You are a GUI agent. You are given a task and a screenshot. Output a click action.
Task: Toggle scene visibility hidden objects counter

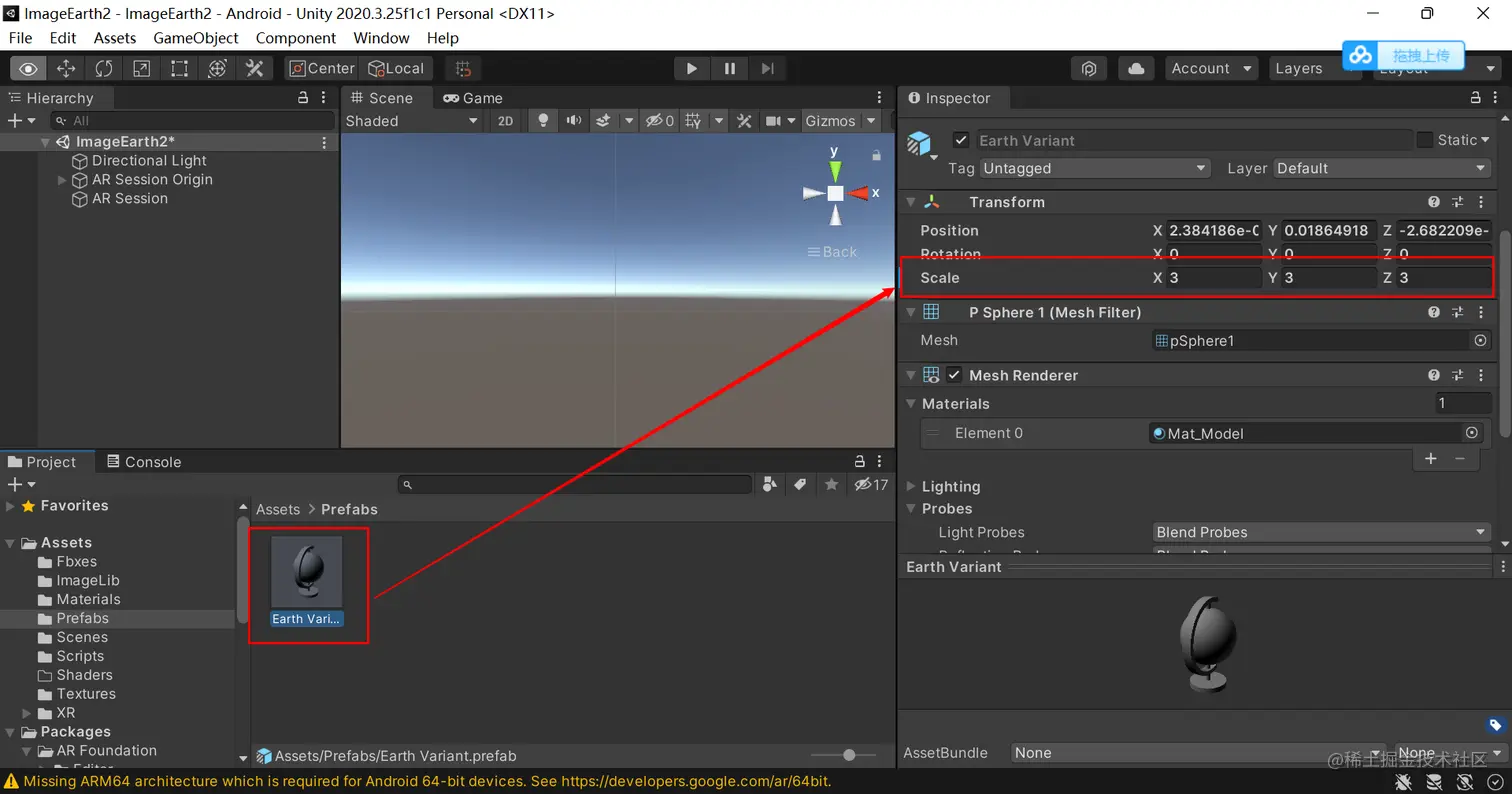click(659, 121)
